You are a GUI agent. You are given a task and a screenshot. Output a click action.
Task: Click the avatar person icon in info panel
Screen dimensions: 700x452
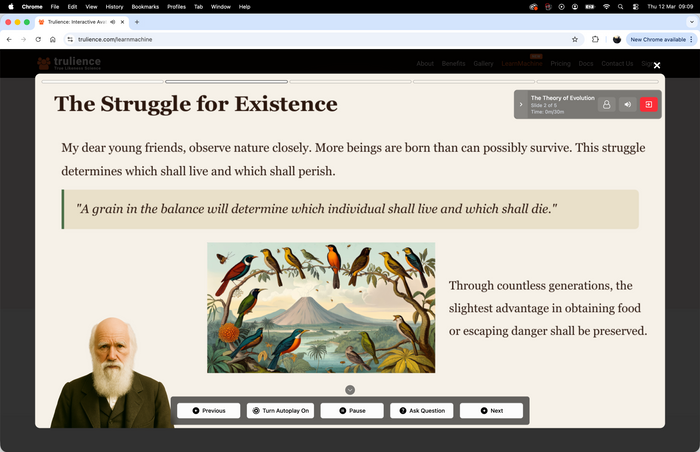pyautogui.click(x=606, y=104)
